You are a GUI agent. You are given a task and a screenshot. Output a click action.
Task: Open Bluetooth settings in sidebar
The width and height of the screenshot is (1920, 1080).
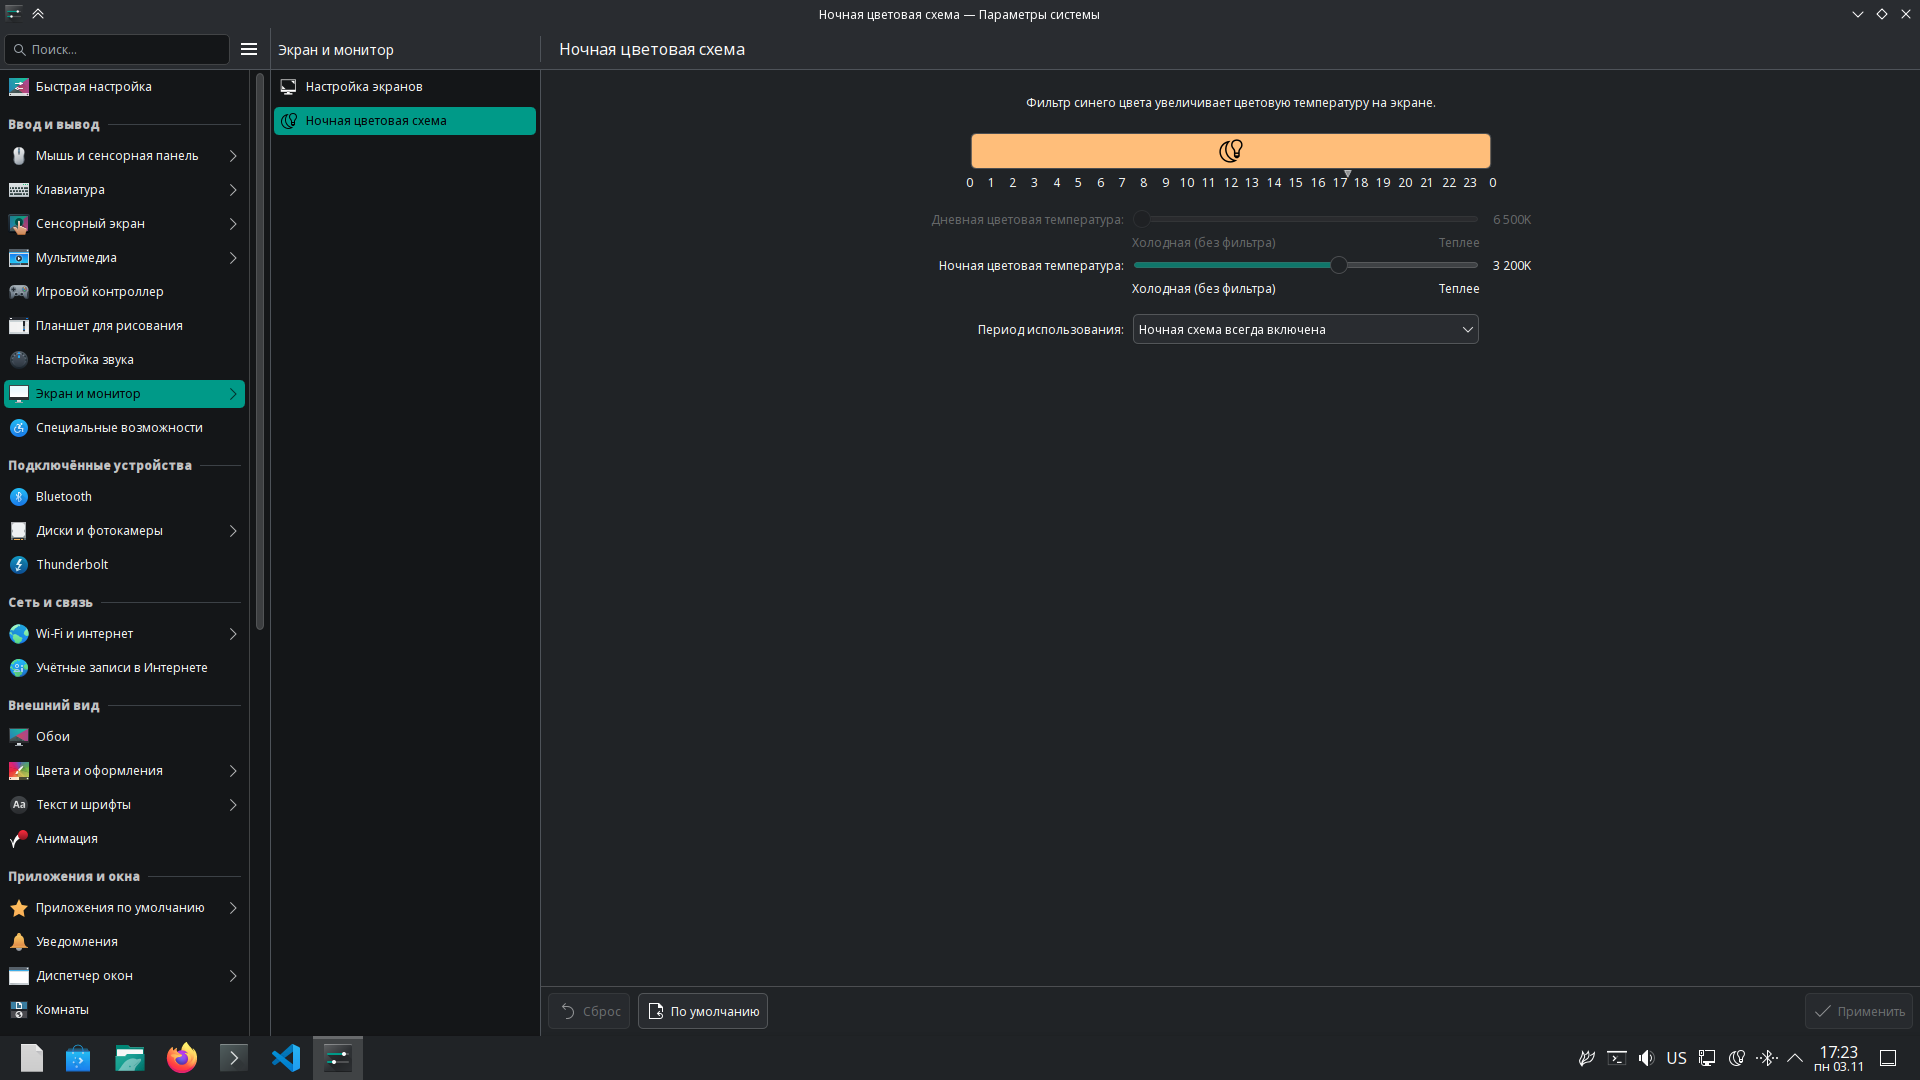(64, 497)
